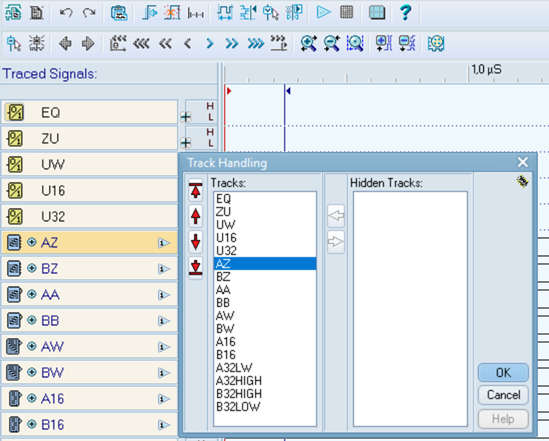Click the globe grid icon in second toolbar

436,43
